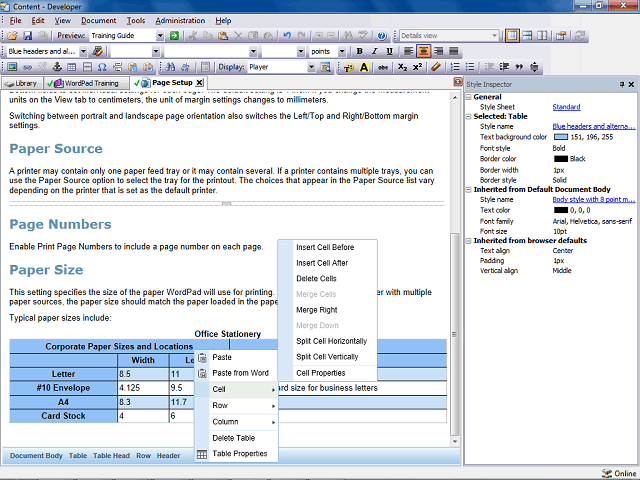Click the Open folder toolbar icon
This screenshot has height=480, width=640.
[13, 36]
